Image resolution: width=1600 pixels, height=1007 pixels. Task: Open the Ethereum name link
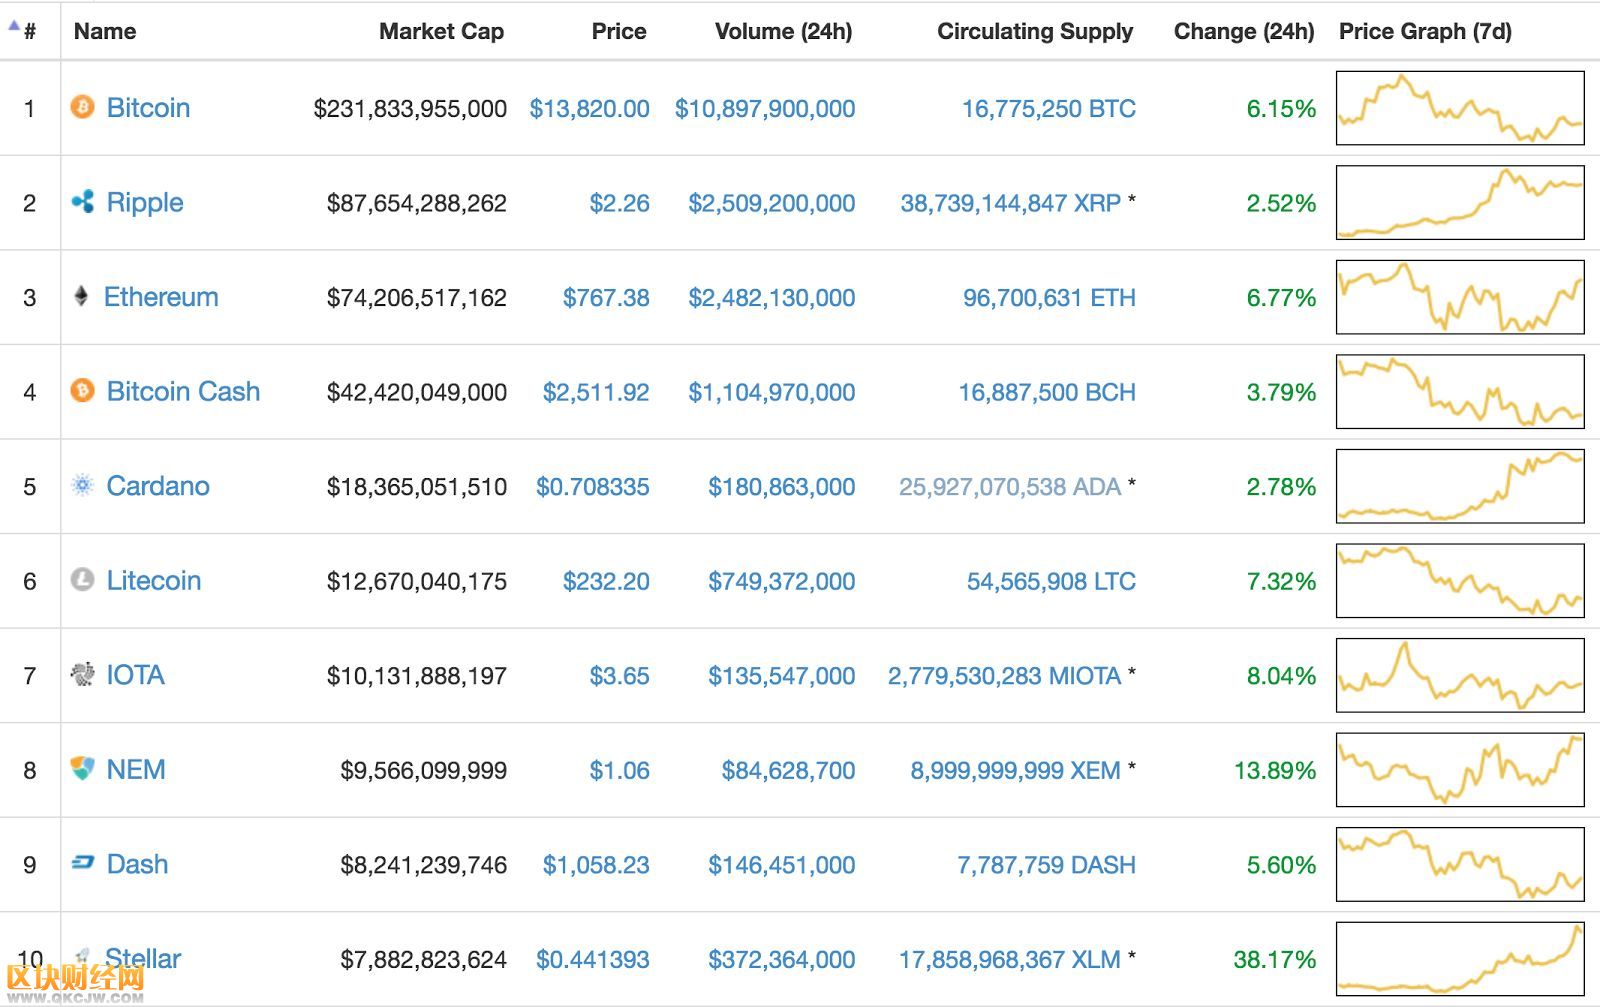(161, 297)
